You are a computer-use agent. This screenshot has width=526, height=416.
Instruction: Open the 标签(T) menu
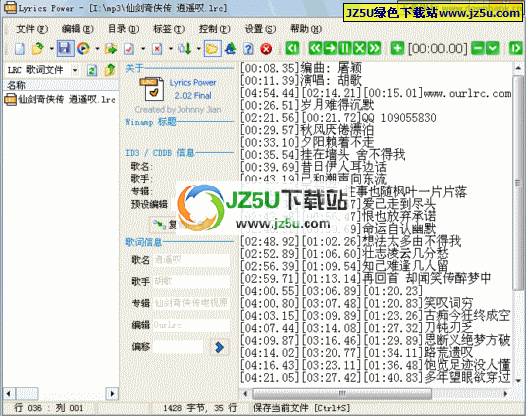point(169,29)
